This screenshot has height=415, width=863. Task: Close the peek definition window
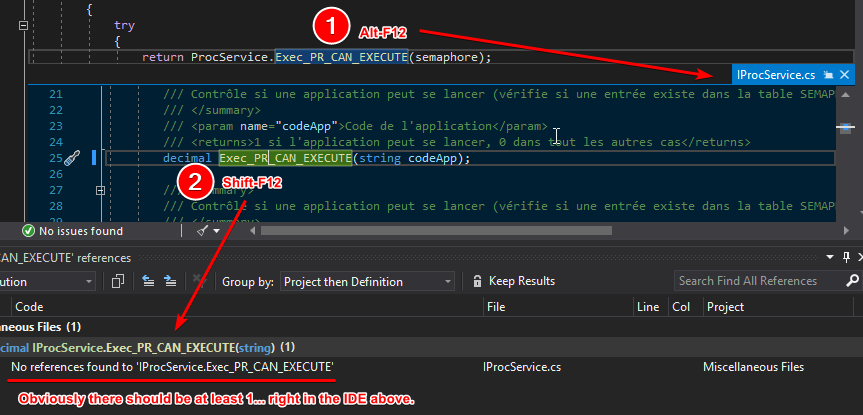click(x=844, y=74)
